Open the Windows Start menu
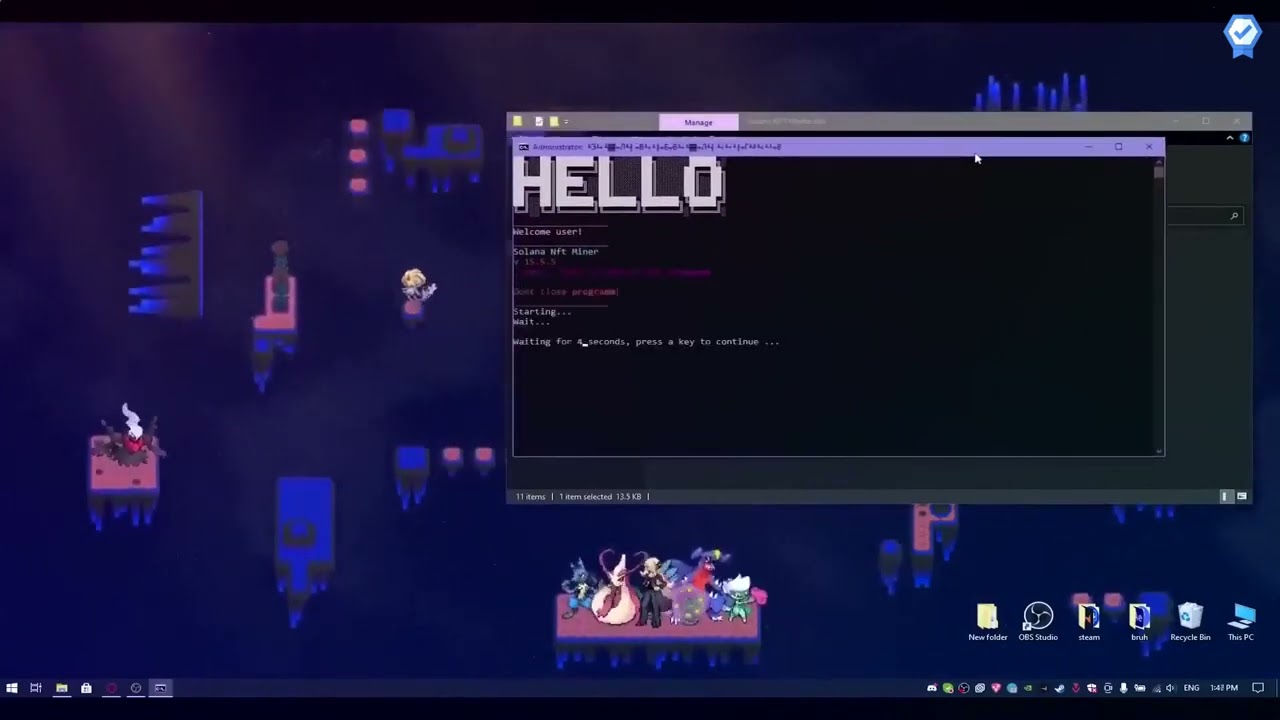 pos(12,688)
